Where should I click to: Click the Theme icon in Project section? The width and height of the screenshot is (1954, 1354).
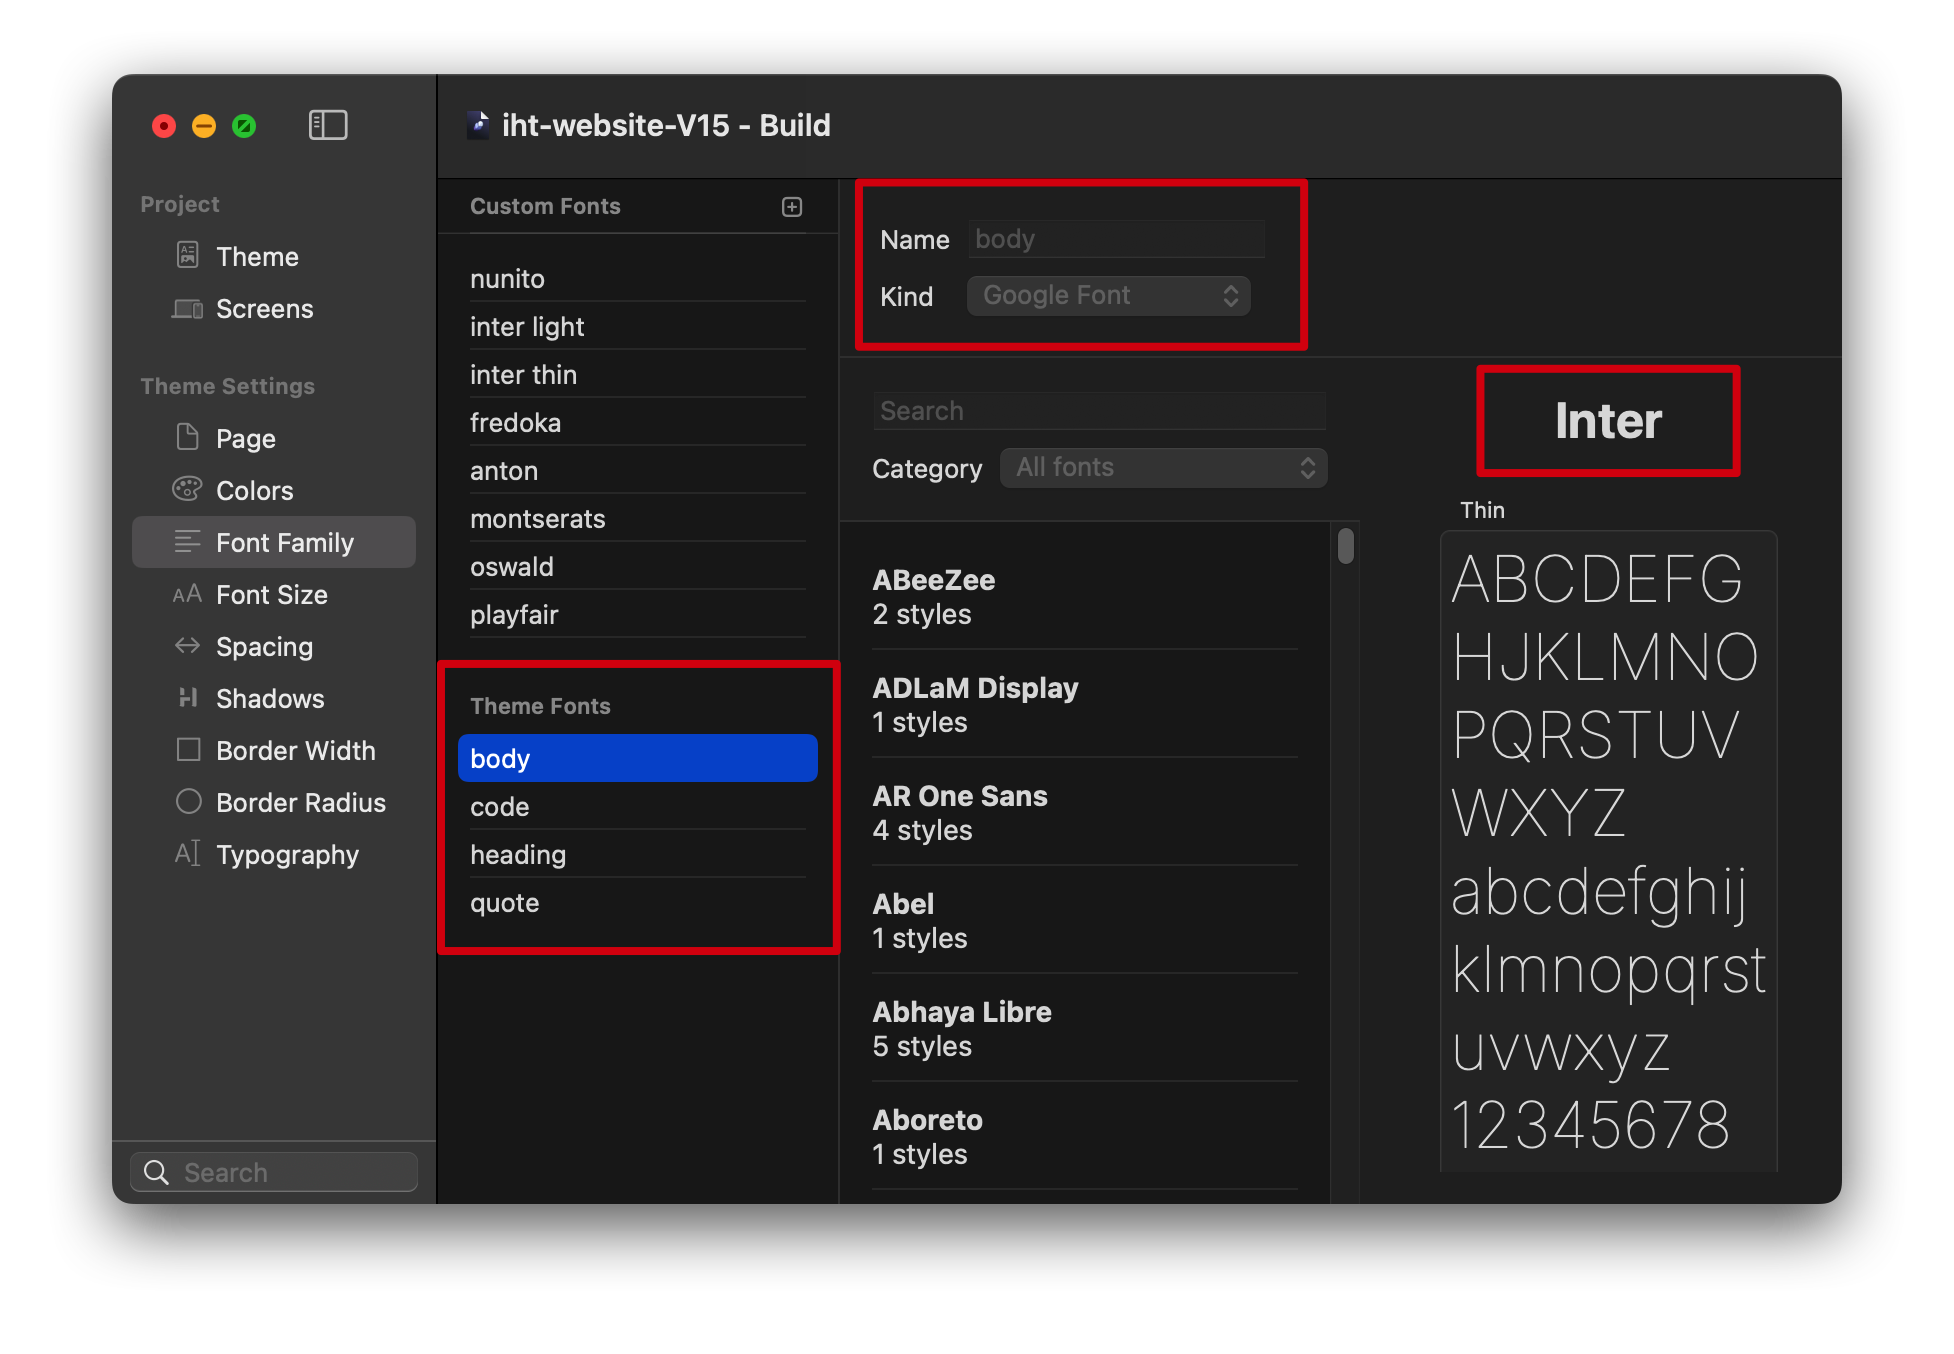(x=188, y=256)
